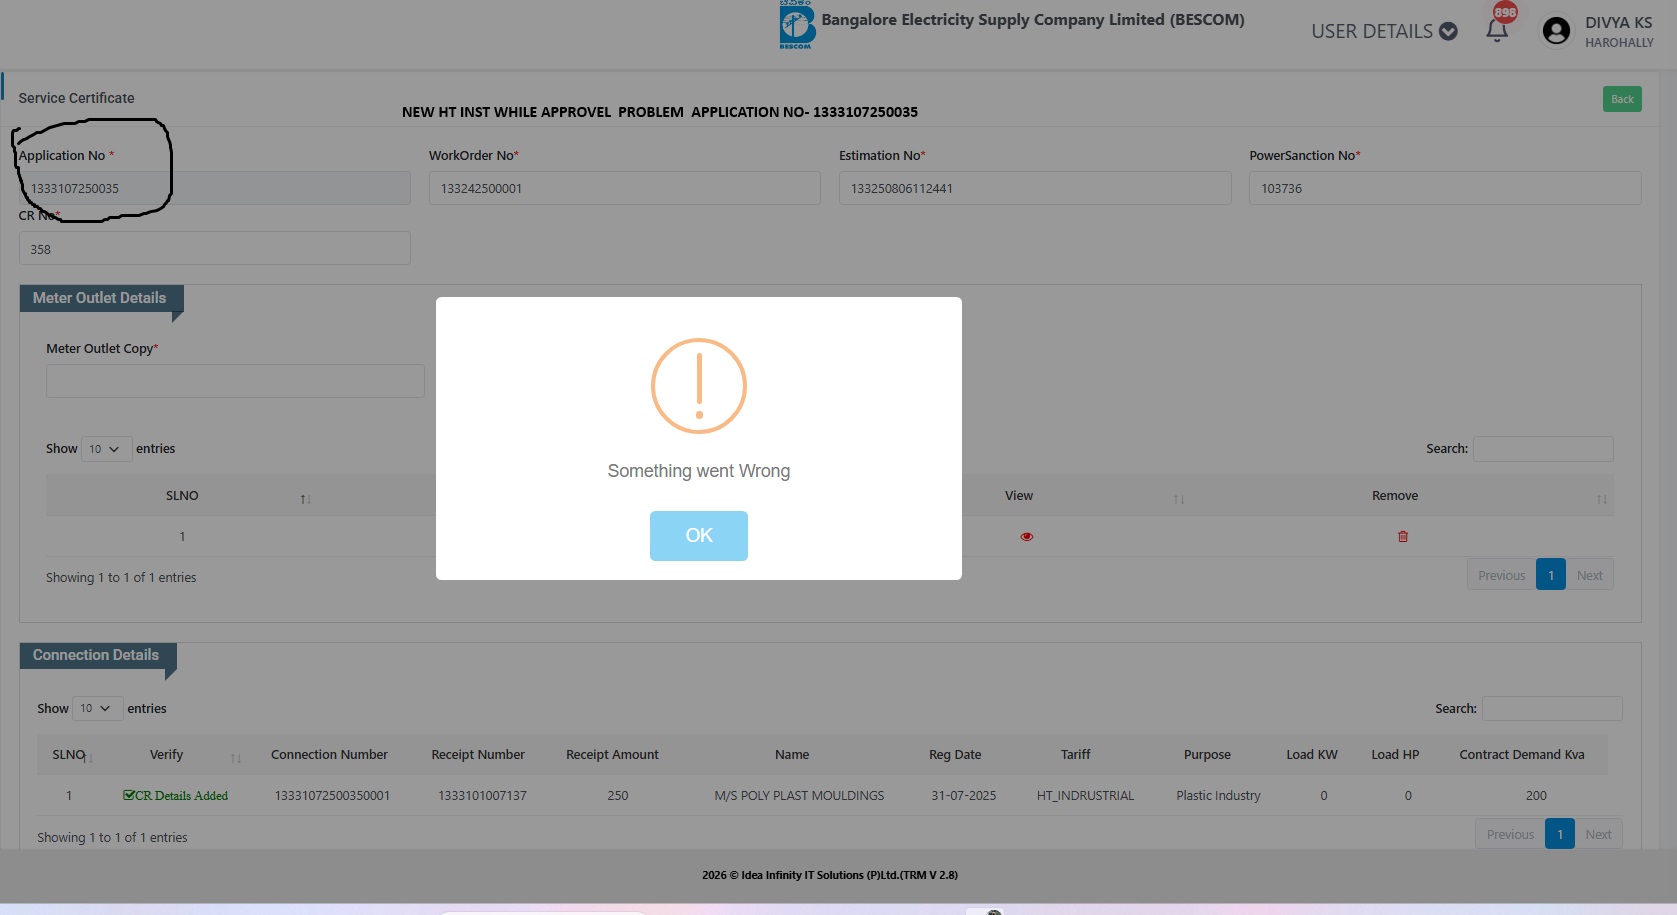
Task: Click the Connection Details Search box
Action: point(1552,709)
